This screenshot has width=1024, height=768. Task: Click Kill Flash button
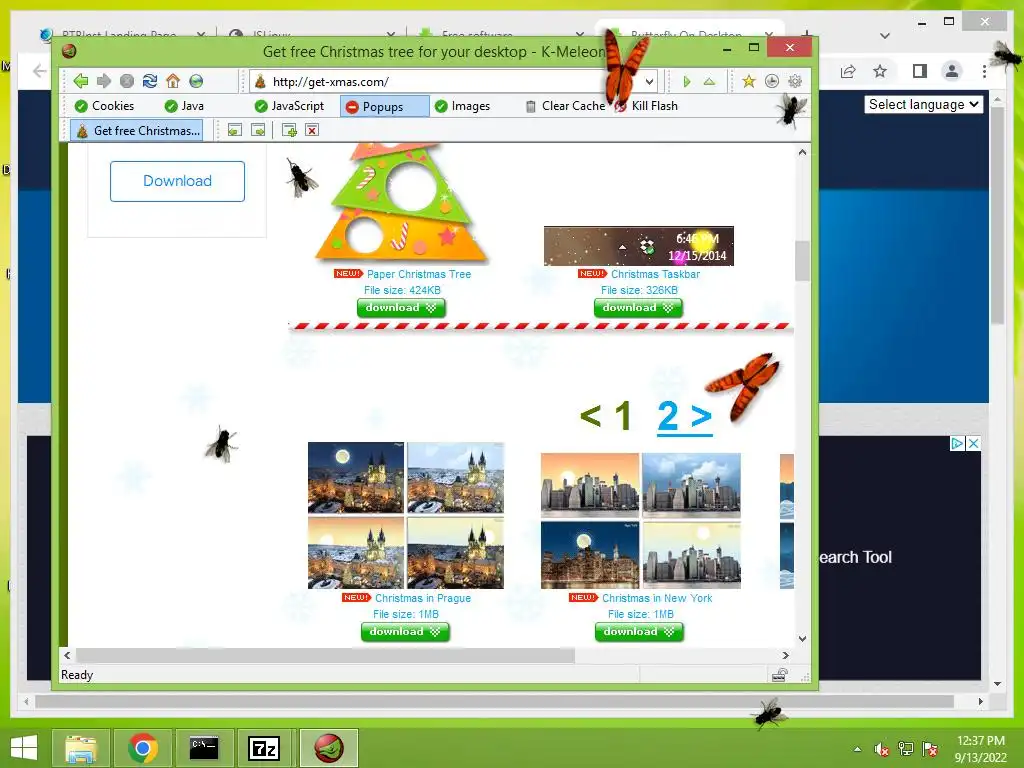coord(646,106)
